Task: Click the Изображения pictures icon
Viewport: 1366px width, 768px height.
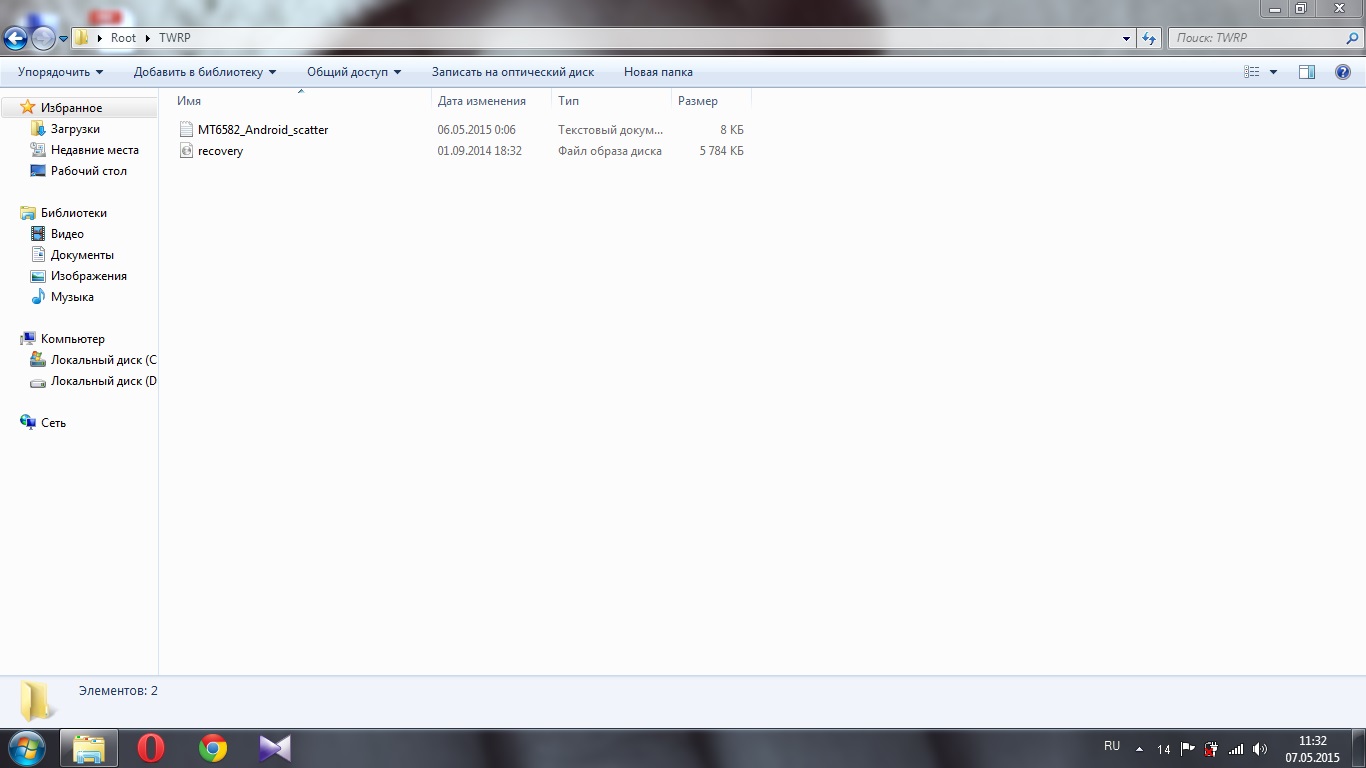Action: click(38, 276)
